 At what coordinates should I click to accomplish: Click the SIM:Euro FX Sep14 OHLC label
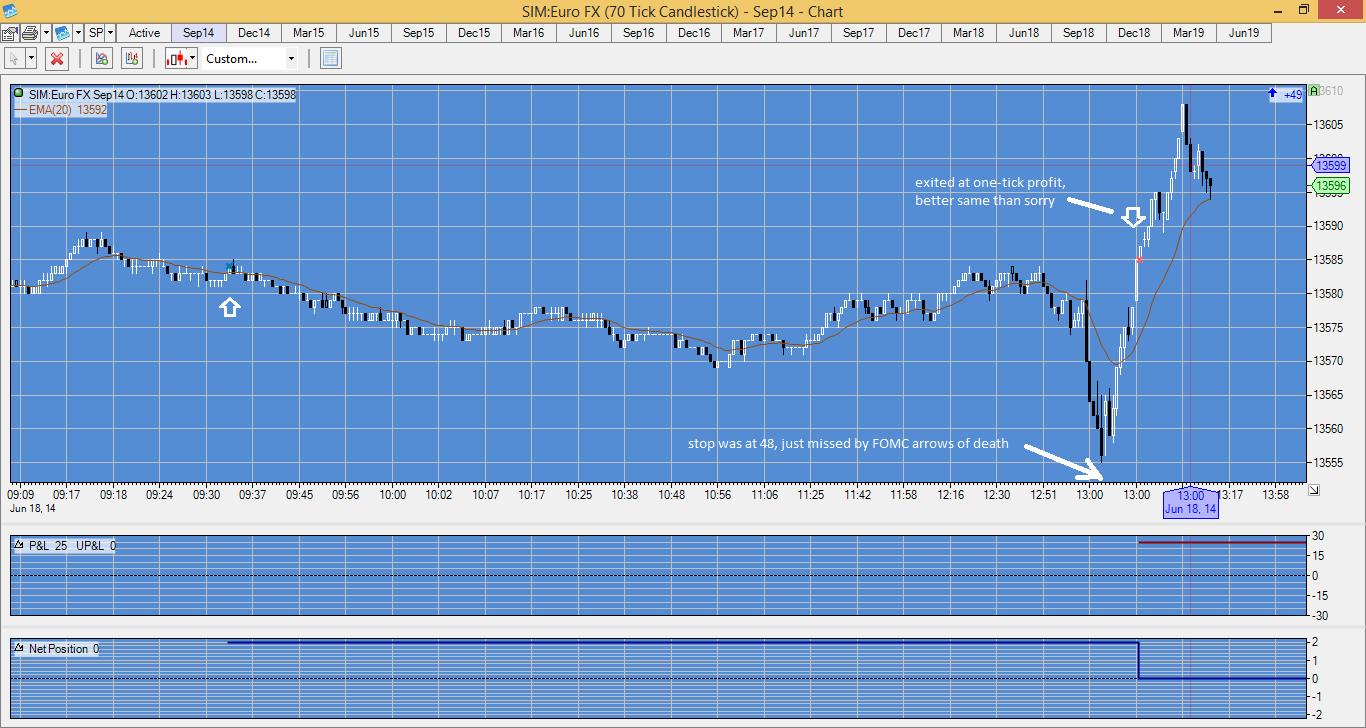tap(162, 94)
